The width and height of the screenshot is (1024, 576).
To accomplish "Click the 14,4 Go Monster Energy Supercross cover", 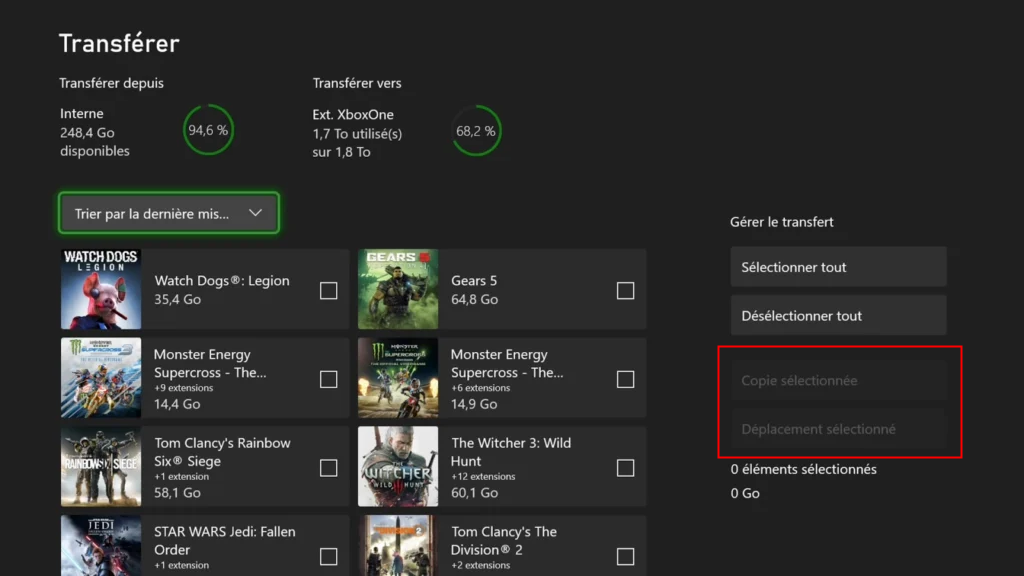I will tap(101, 379).
